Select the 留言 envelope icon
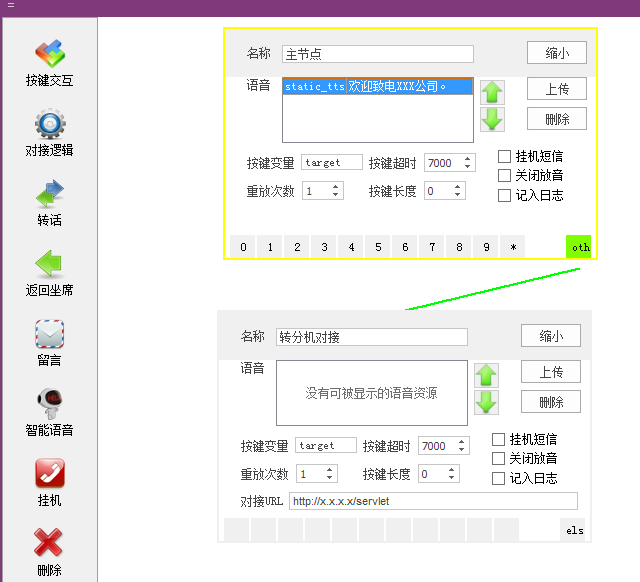 pyautogui.click(x=49, y=334)
